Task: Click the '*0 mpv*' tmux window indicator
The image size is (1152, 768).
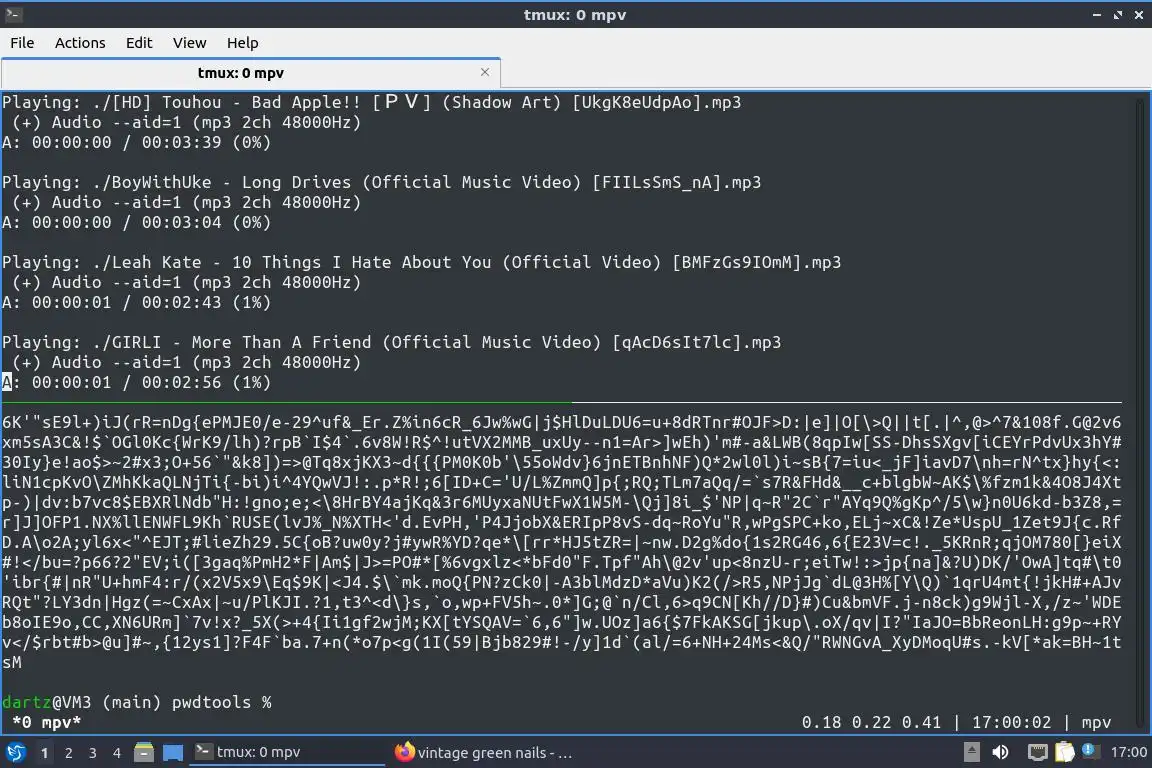Action: click(46, 722)
